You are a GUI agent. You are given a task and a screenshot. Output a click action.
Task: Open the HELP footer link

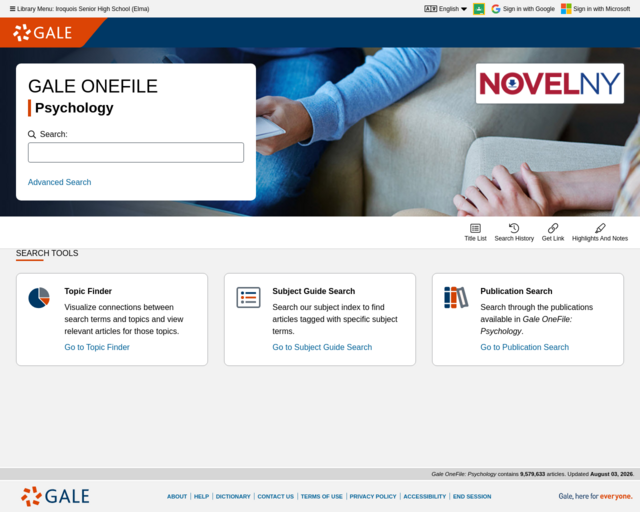pyautogui.click(x=201, y=496)
